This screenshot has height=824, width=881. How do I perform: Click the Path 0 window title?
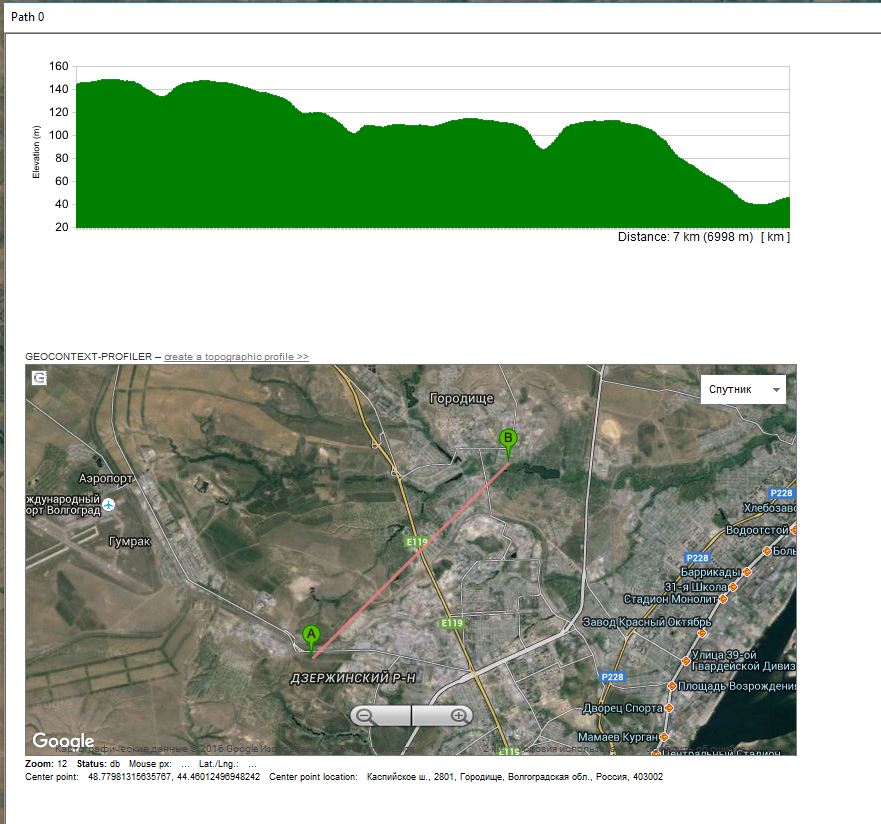click(28, 17)
